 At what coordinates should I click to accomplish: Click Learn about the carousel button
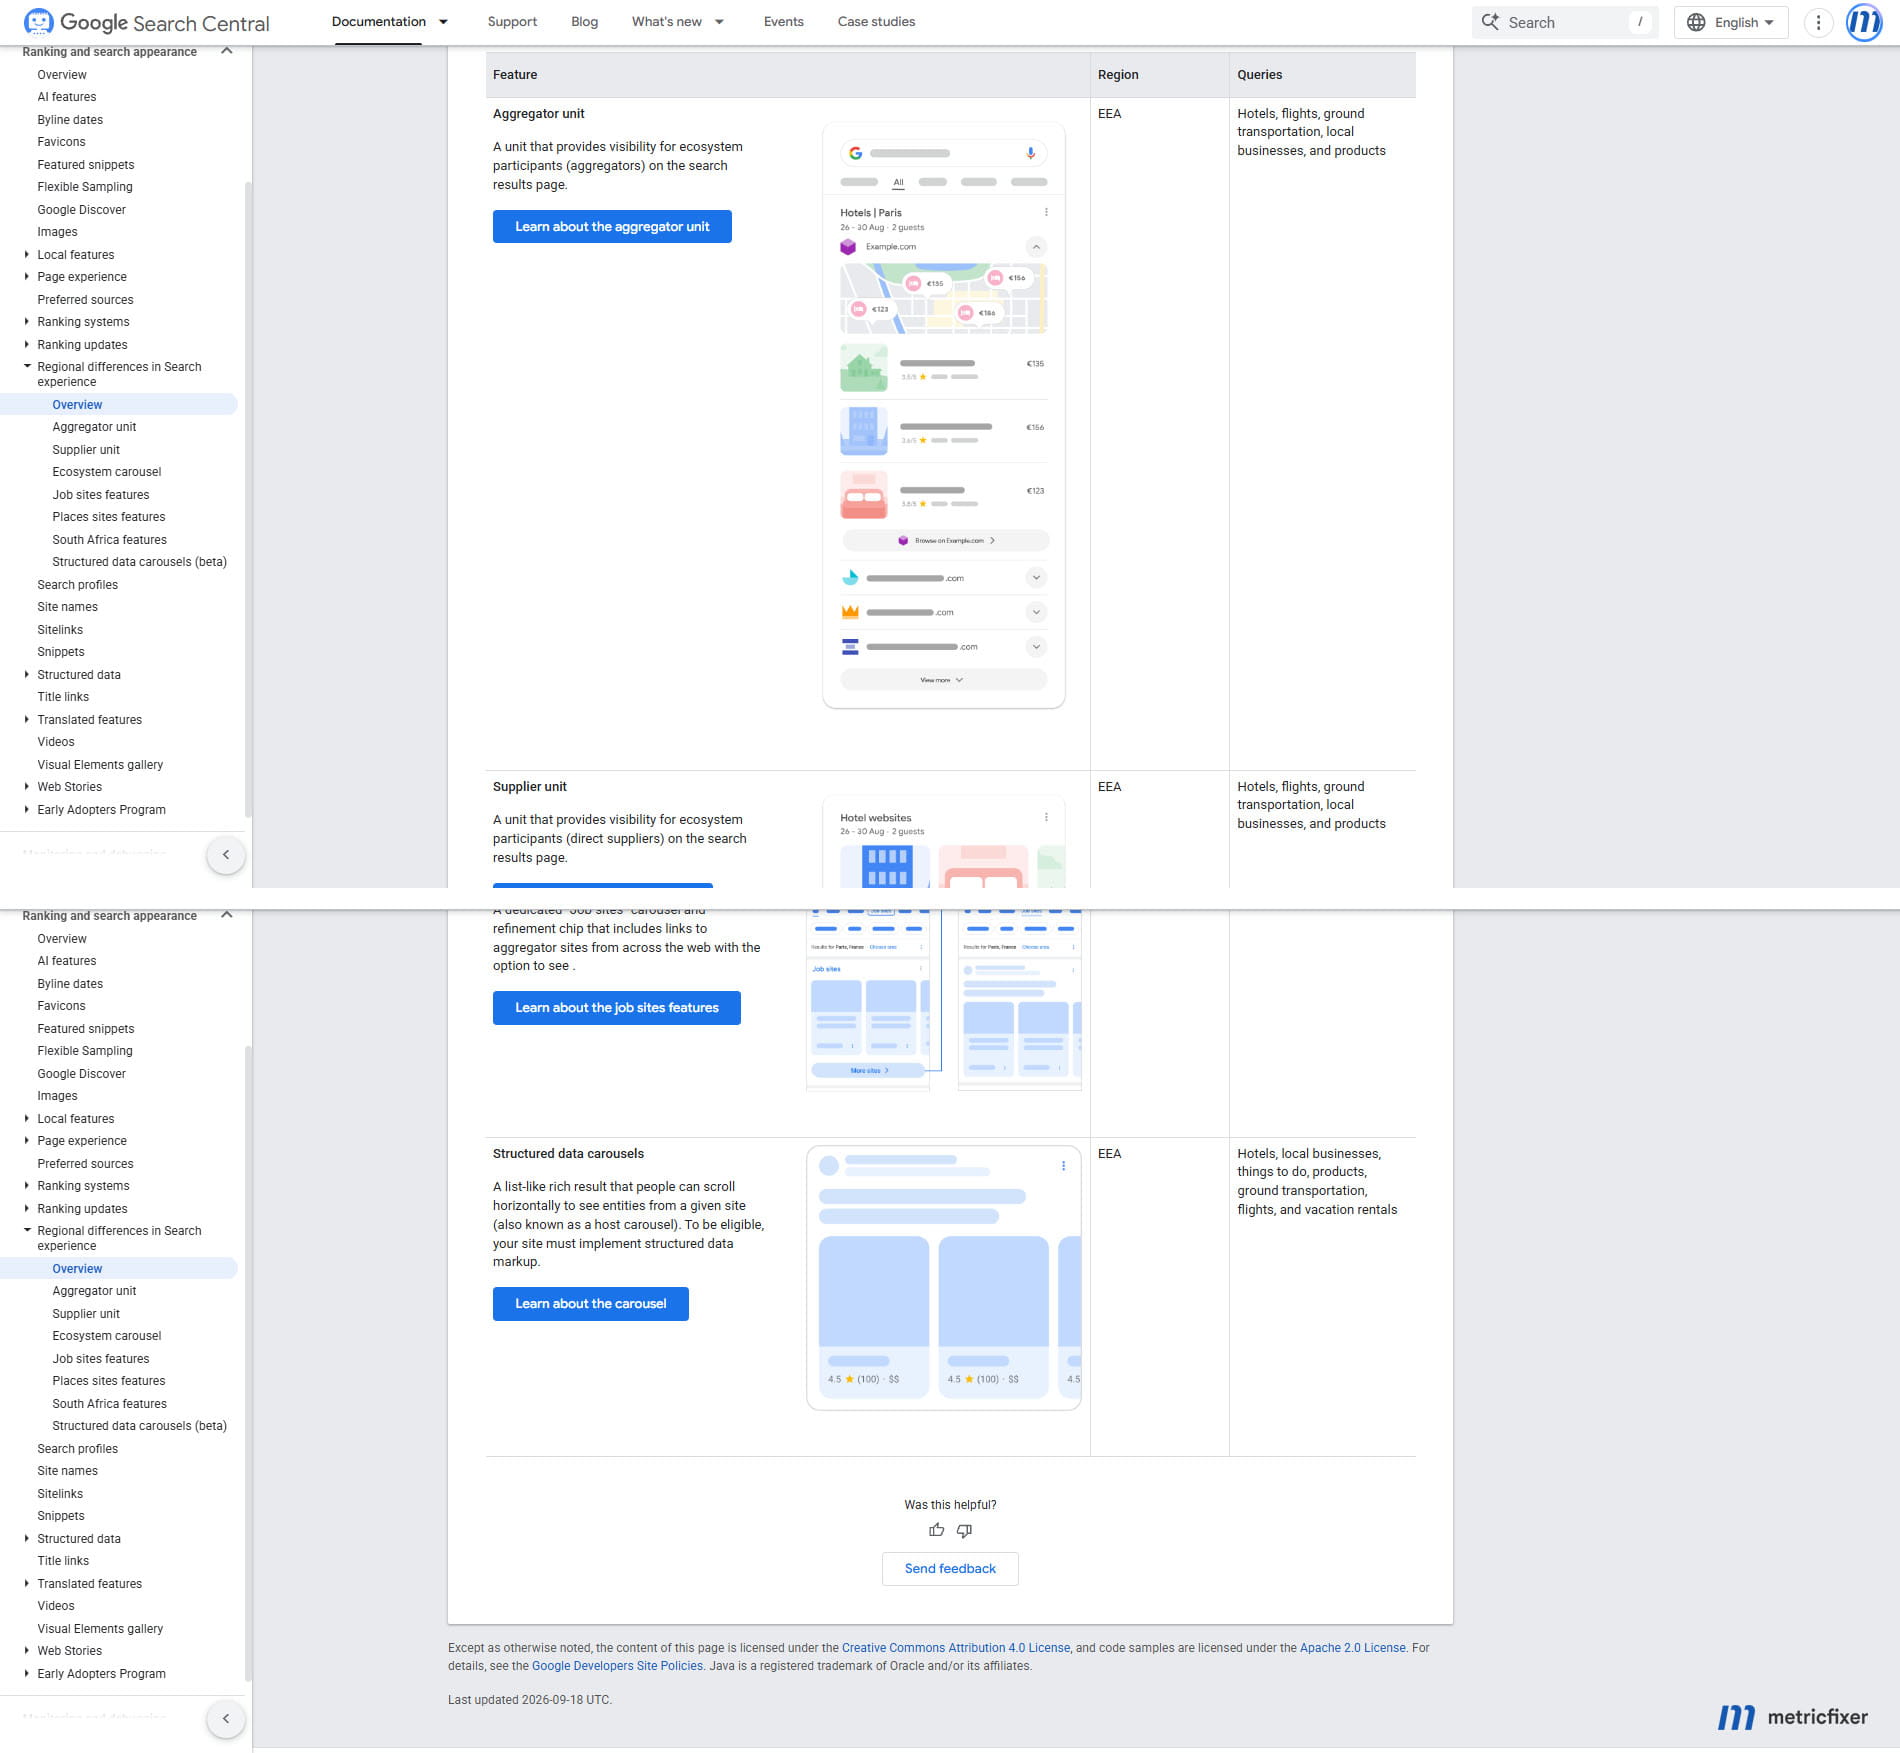pos(591,1303)
